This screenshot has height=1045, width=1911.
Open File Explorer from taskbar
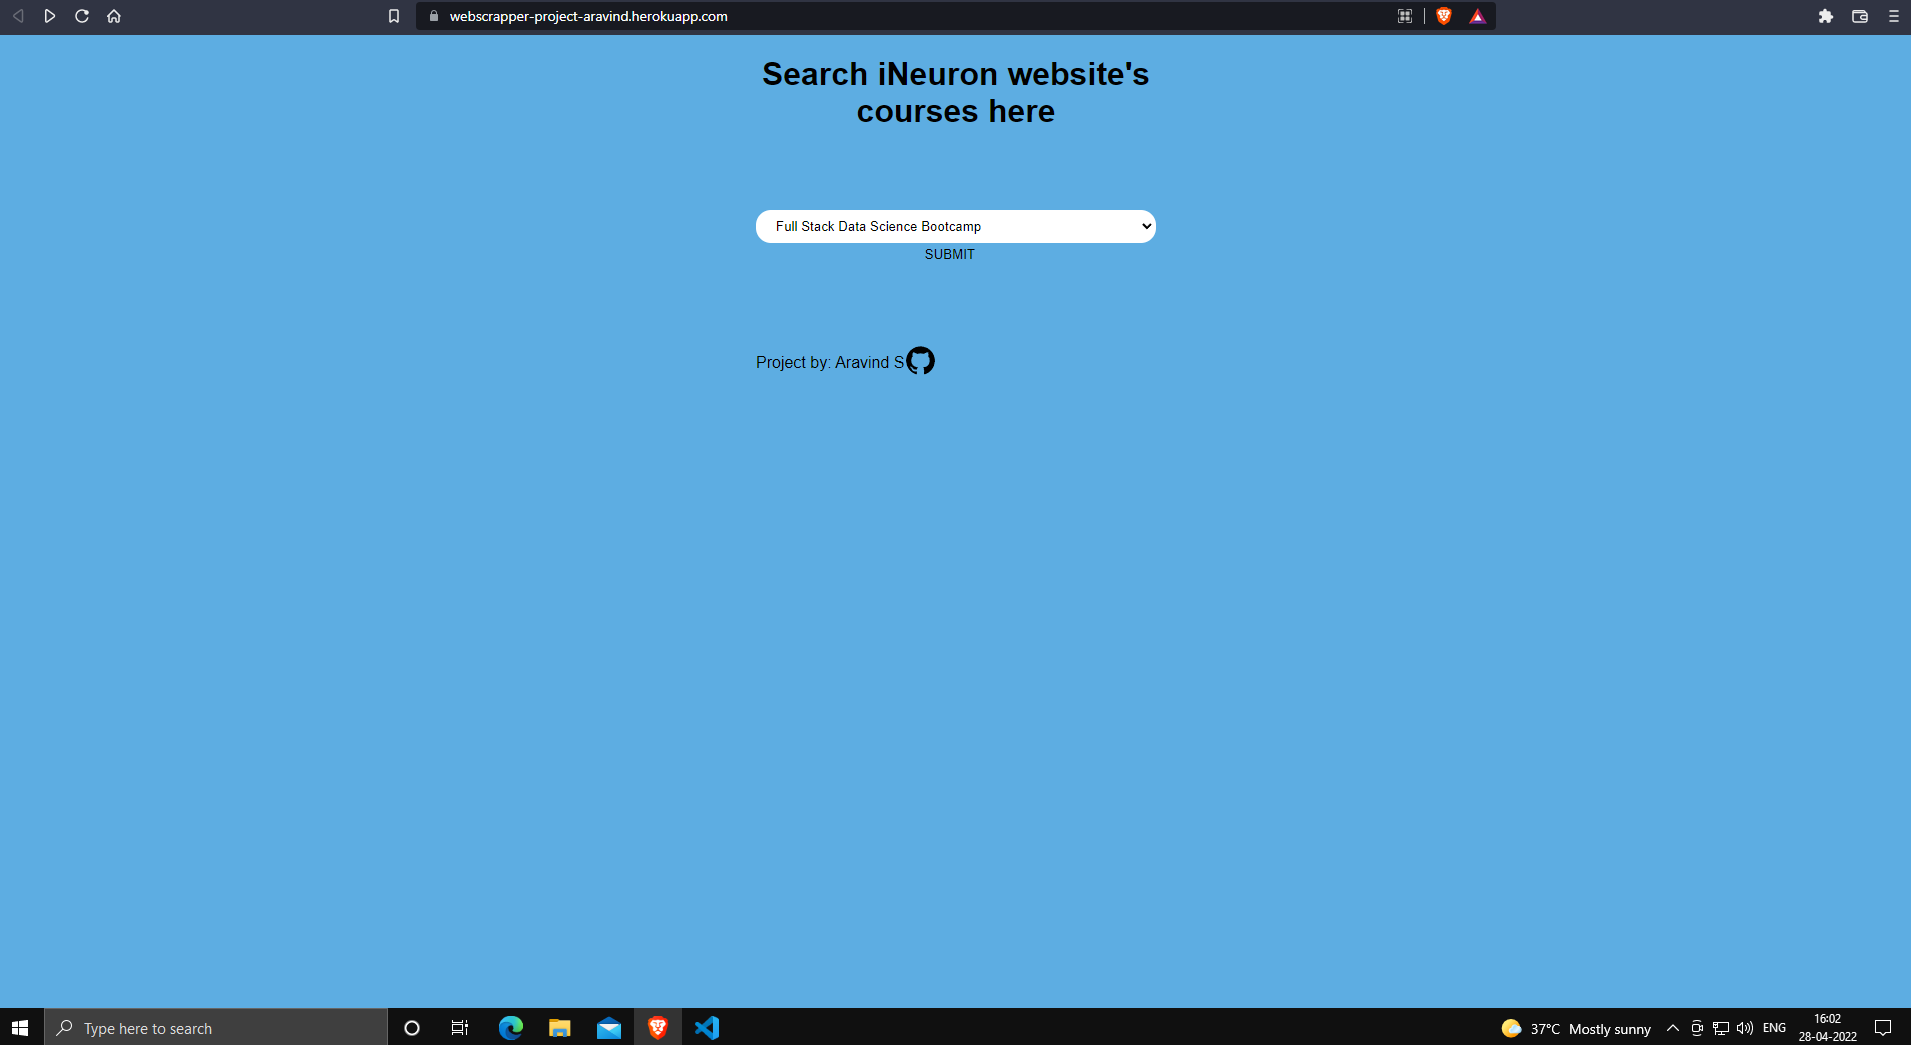(560, 1028)
